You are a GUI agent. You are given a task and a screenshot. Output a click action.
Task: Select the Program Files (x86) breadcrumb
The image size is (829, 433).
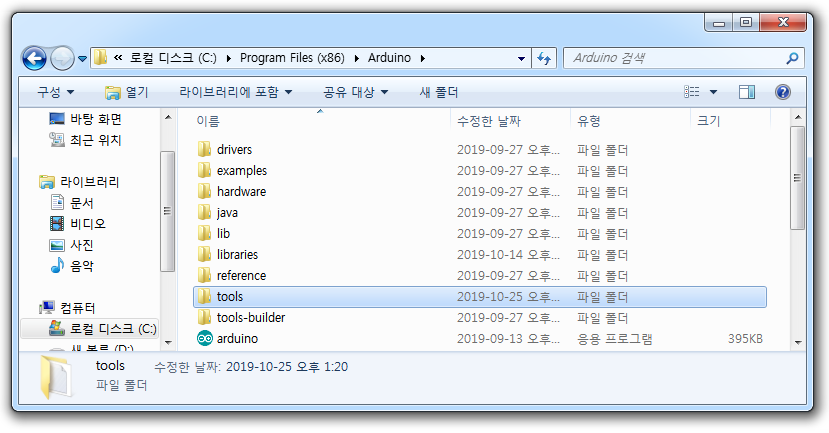pos(292,58)
